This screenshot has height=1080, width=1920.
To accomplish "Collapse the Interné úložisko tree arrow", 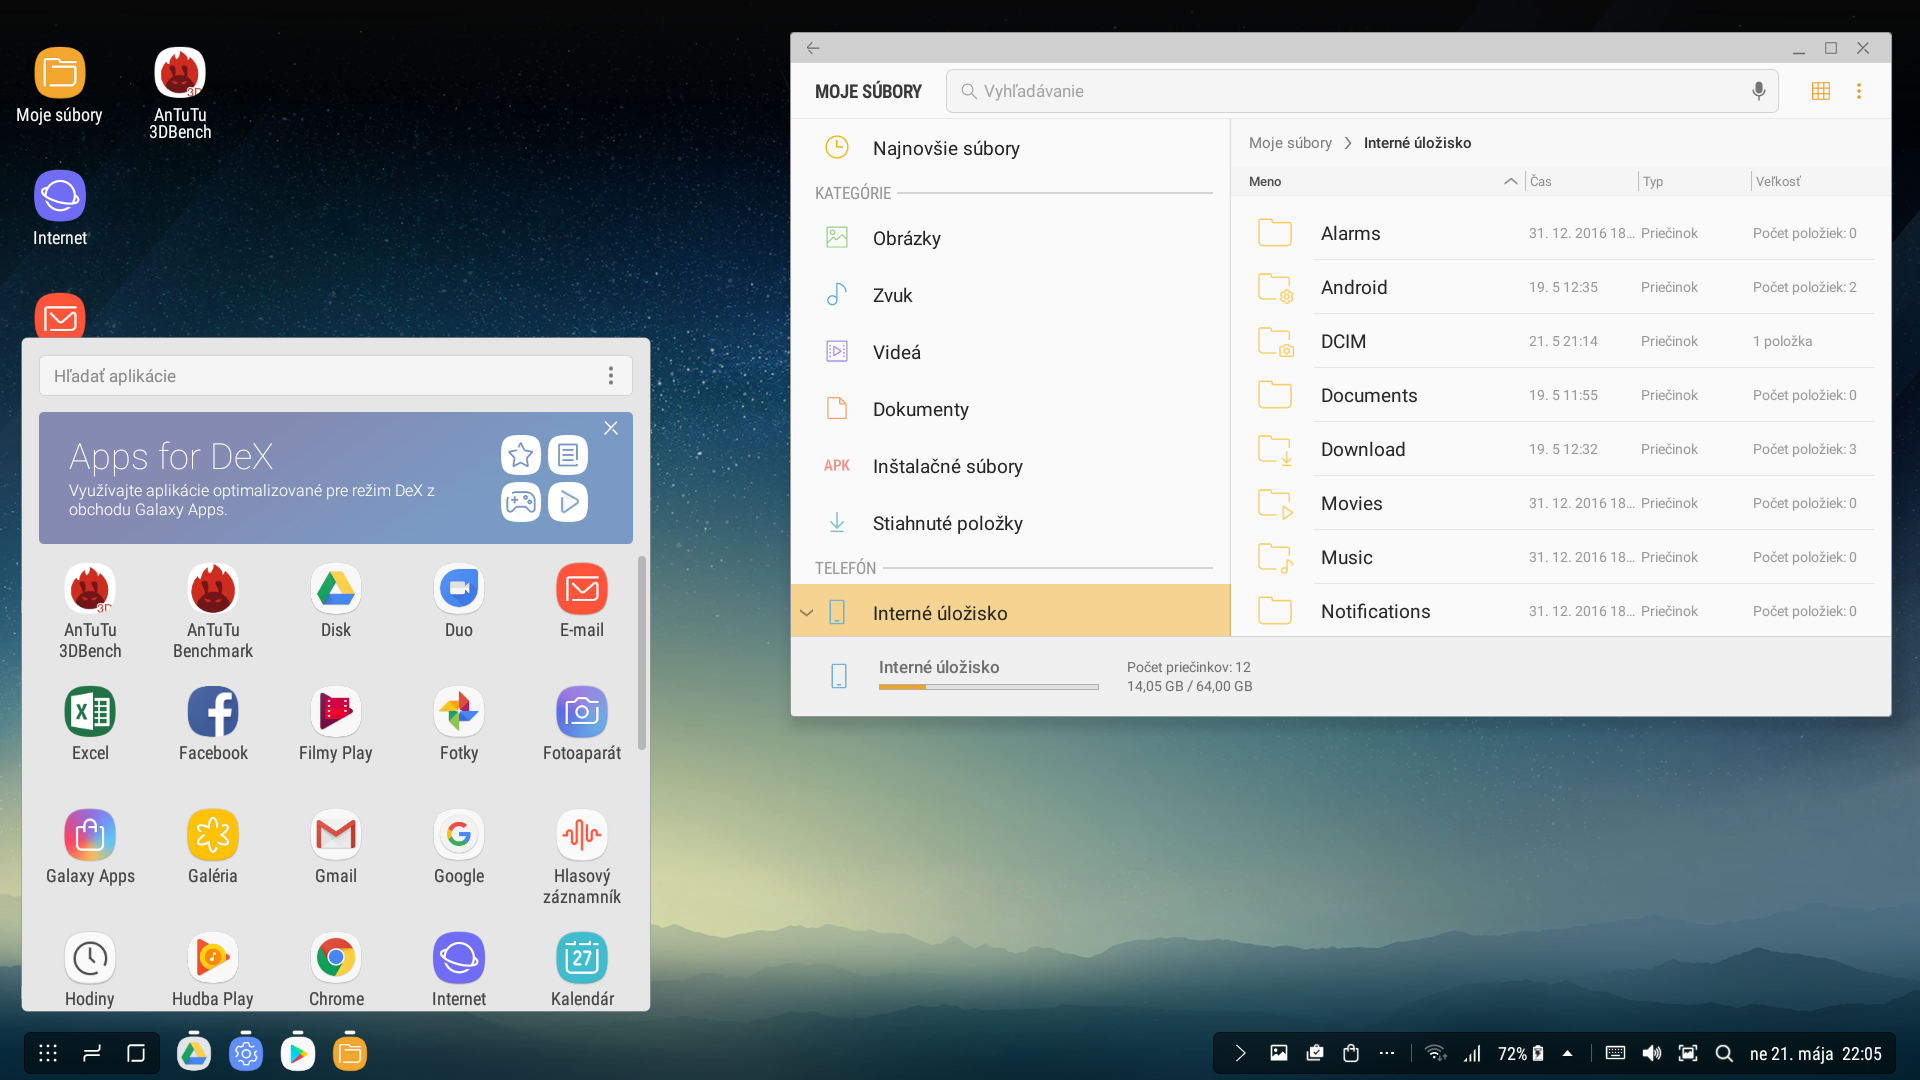I will click(x=807, y=613).
